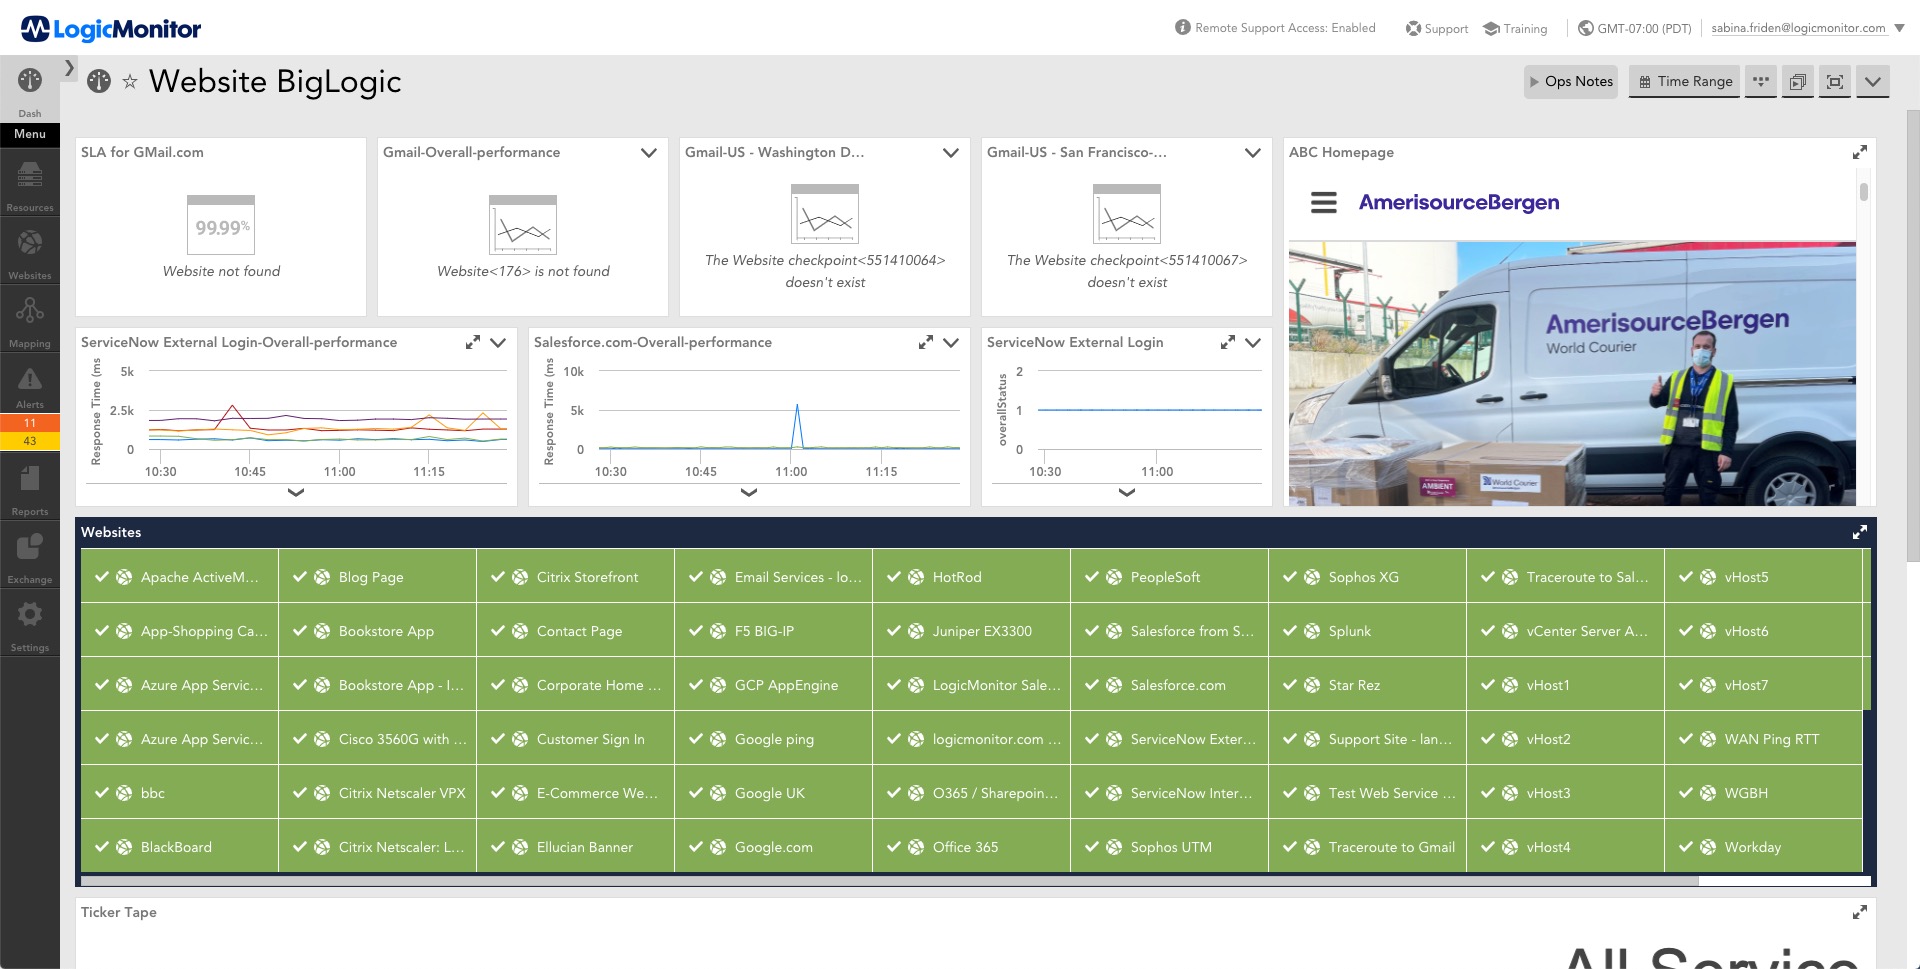Start the dashboard slideshow playback

click(x=1798, y=82)
